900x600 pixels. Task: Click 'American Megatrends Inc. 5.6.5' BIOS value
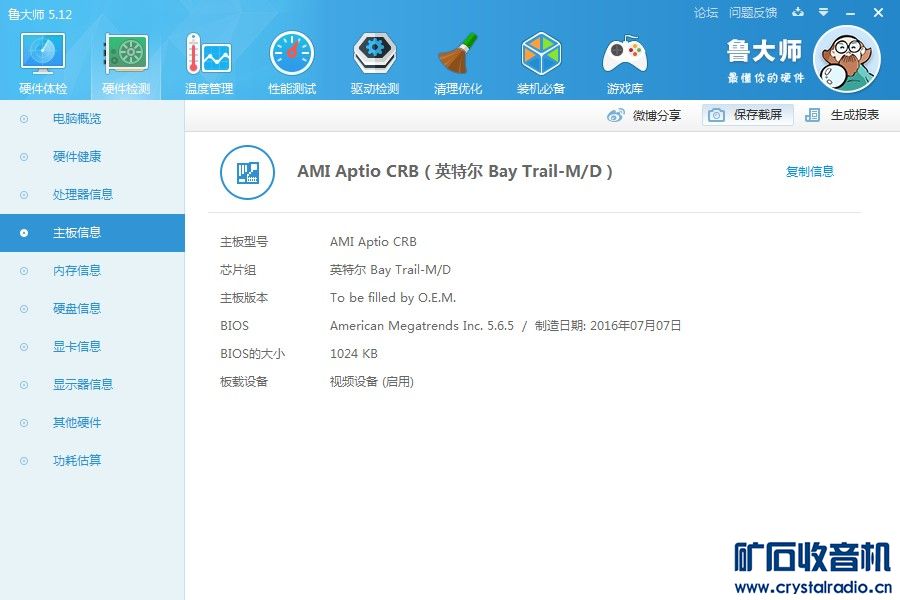422,326
